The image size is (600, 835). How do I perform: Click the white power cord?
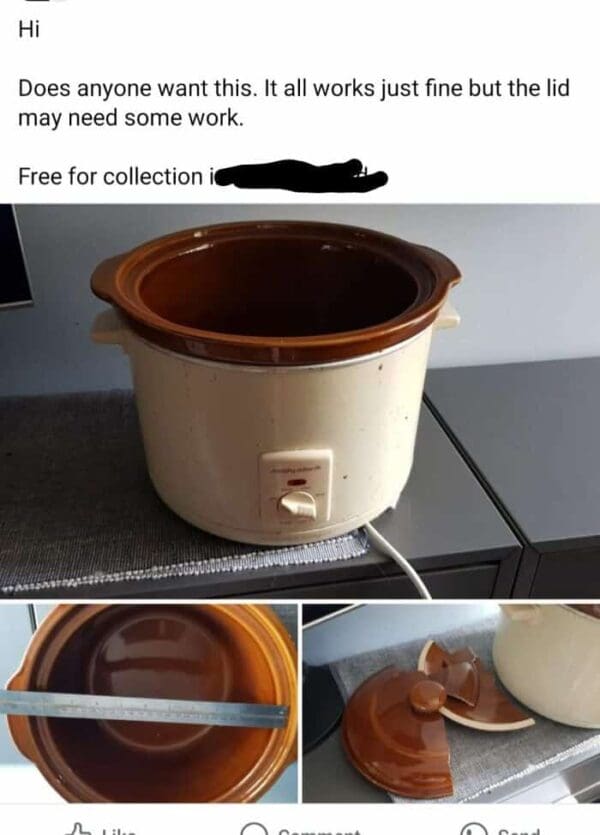398,561
